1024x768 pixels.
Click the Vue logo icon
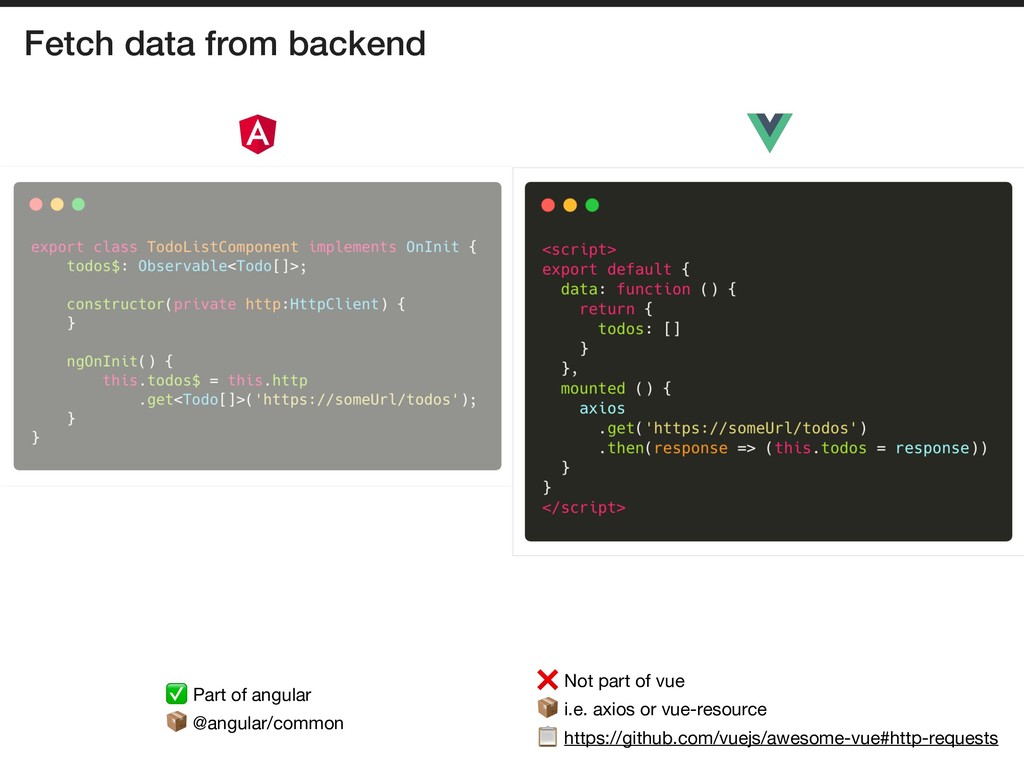769,133
